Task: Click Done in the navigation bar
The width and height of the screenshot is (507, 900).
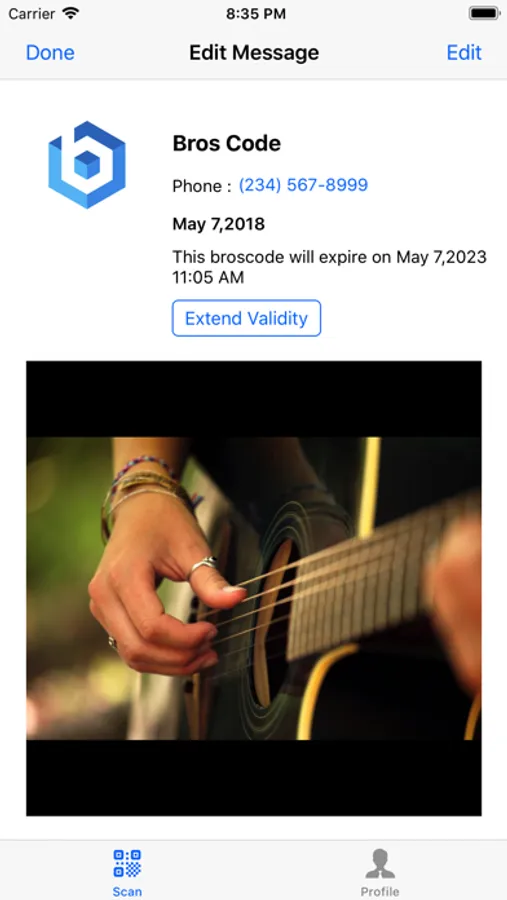Action: tap(50, 53)
